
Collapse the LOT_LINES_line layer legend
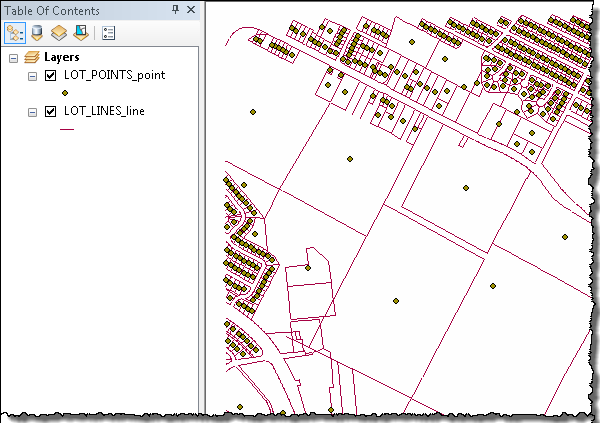33,111
